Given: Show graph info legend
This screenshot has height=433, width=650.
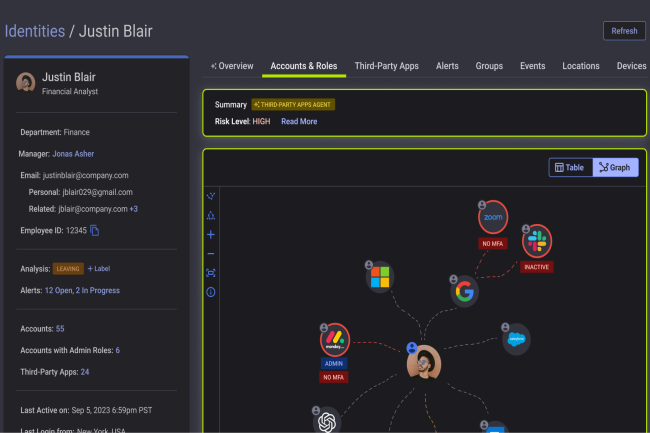Looking at the screenshot, I should click(x=210, y=292).
